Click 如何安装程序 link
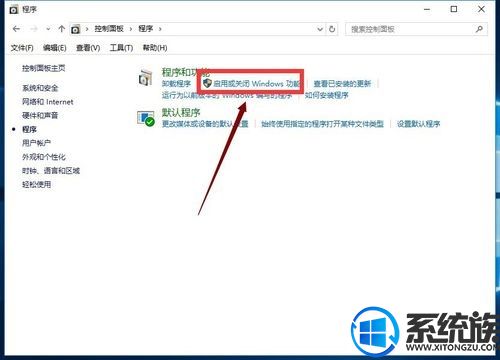Viewport: 500px width, 360px height. (327, 95)
